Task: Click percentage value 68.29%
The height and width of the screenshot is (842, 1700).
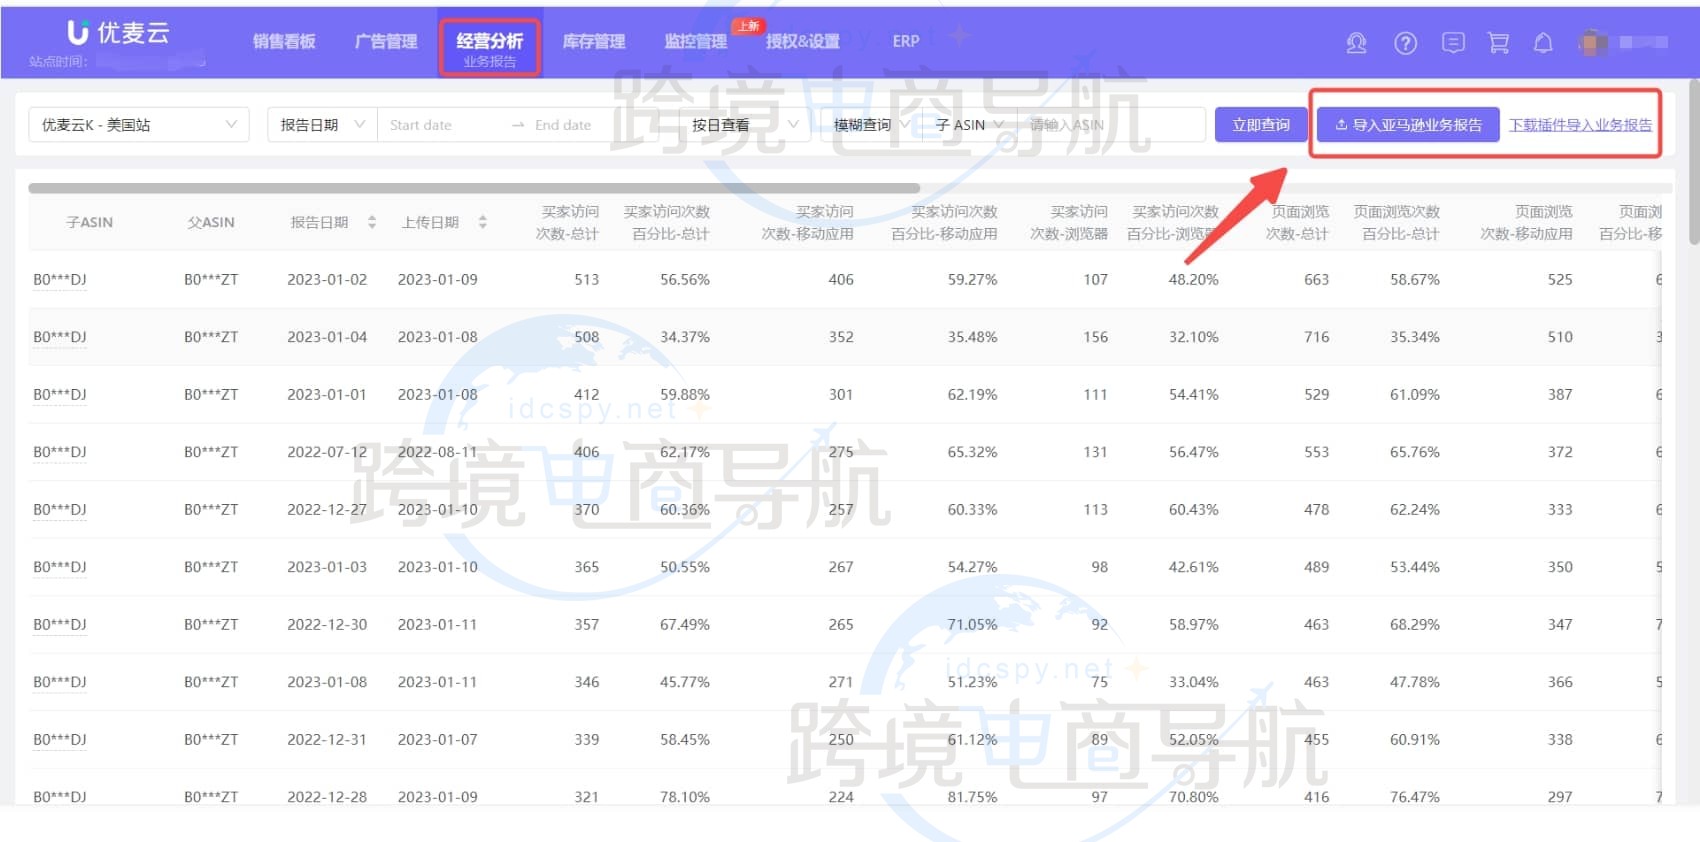Action: click(x=1415, y=624)
